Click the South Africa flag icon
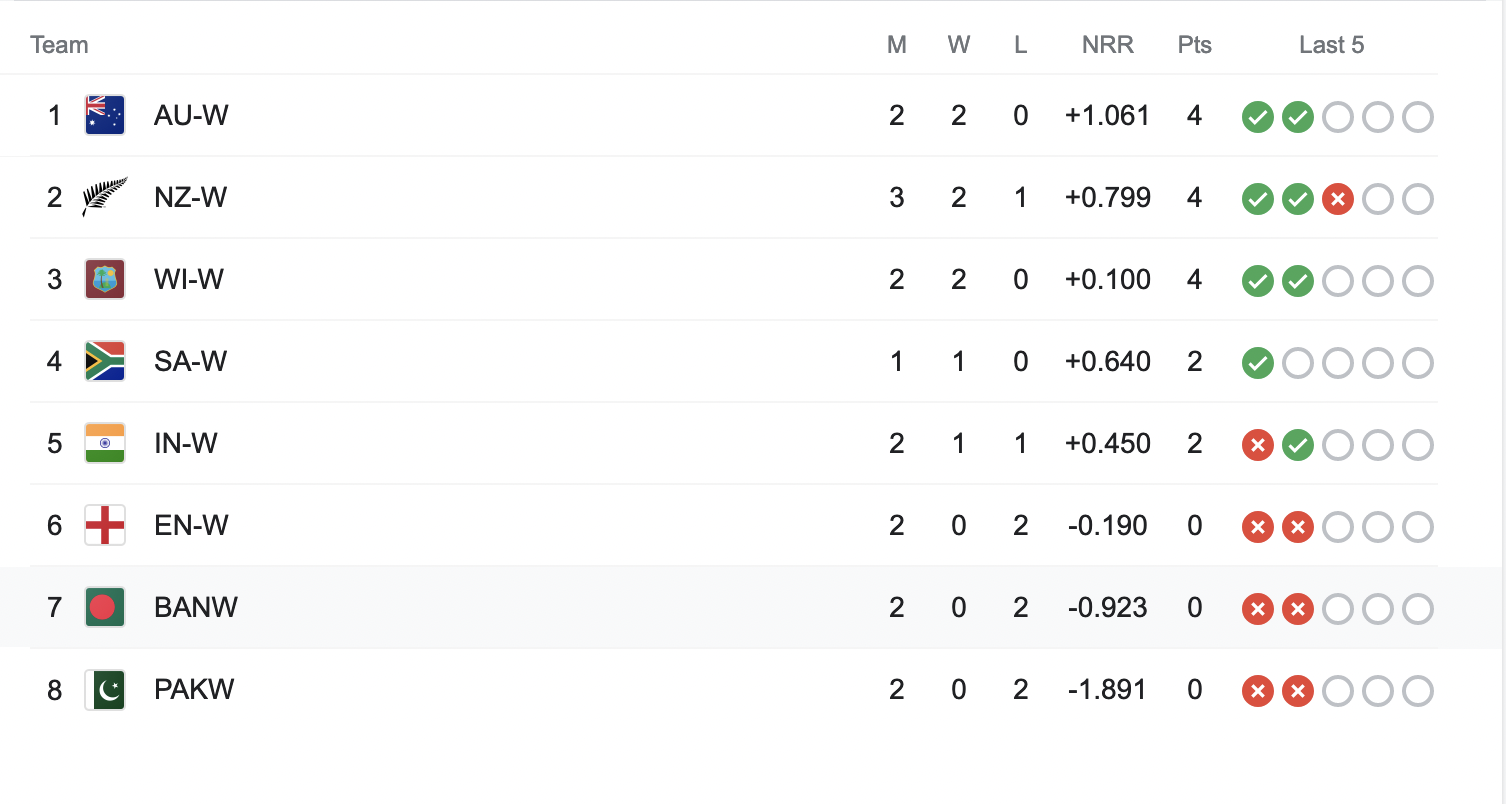 105,362
